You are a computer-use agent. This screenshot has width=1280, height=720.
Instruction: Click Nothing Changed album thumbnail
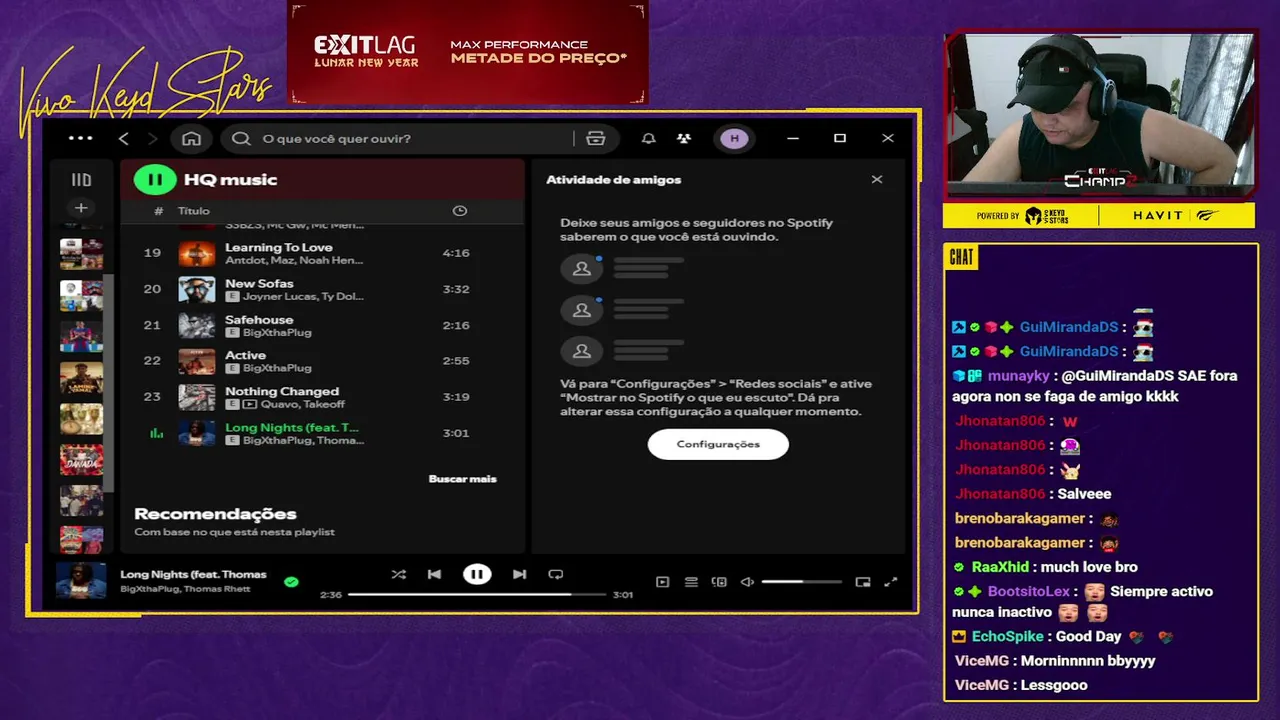[x=197, y=397]
